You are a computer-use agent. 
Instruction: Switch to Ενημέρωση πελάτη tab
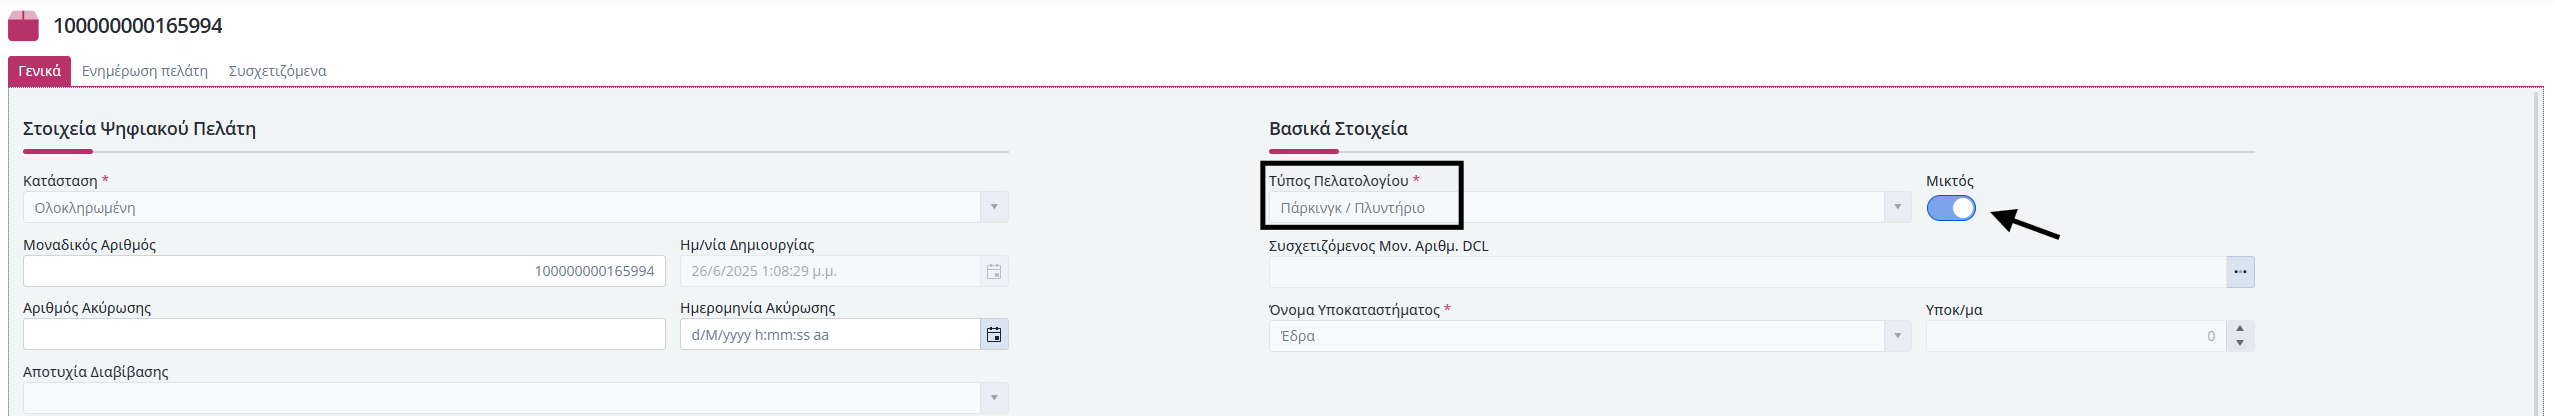[145, 71]
